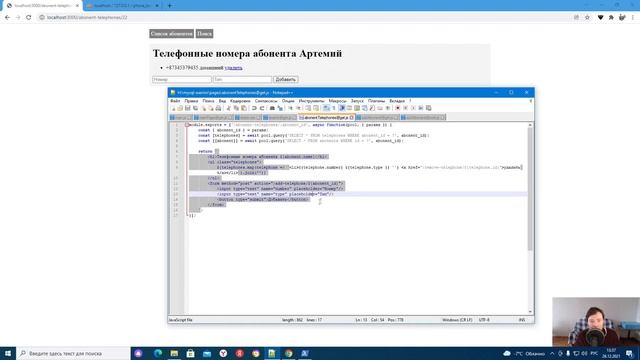The width and height of the screenshot is (640, 360).
Task: Close the abonentTelephones@get.js tab
Action: 351,118
